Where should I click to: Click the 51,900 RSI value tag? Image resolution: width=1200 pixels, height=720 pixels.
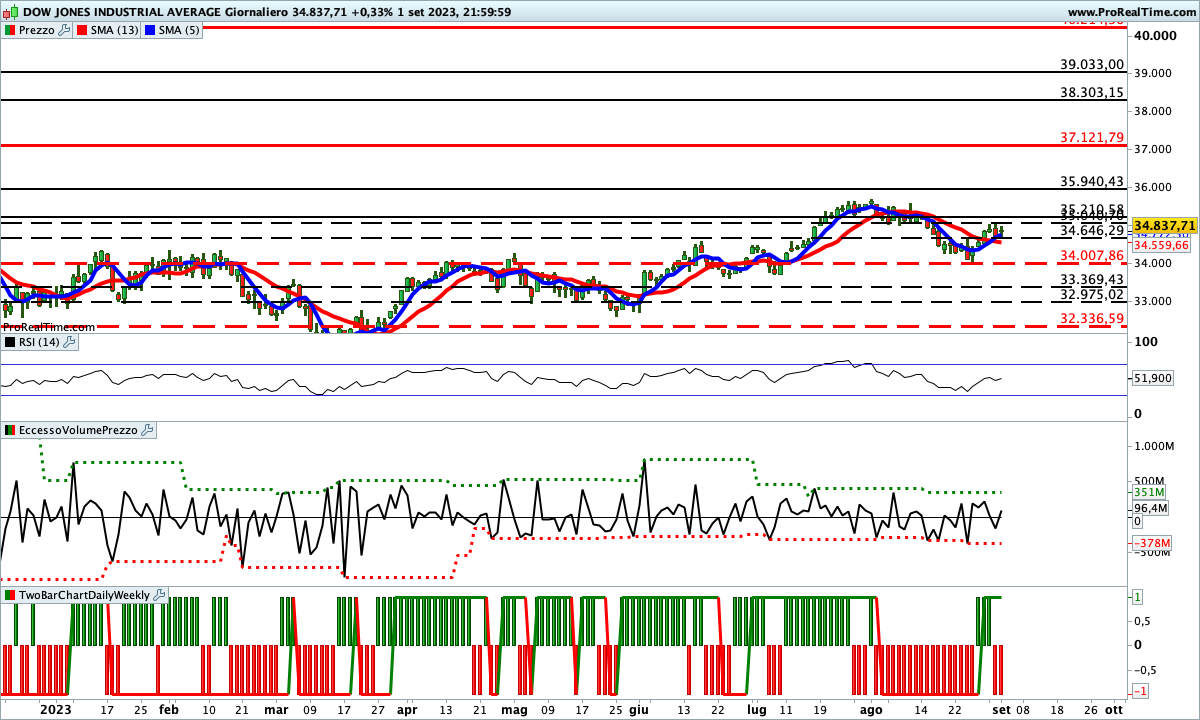[x=1153, y=378]
